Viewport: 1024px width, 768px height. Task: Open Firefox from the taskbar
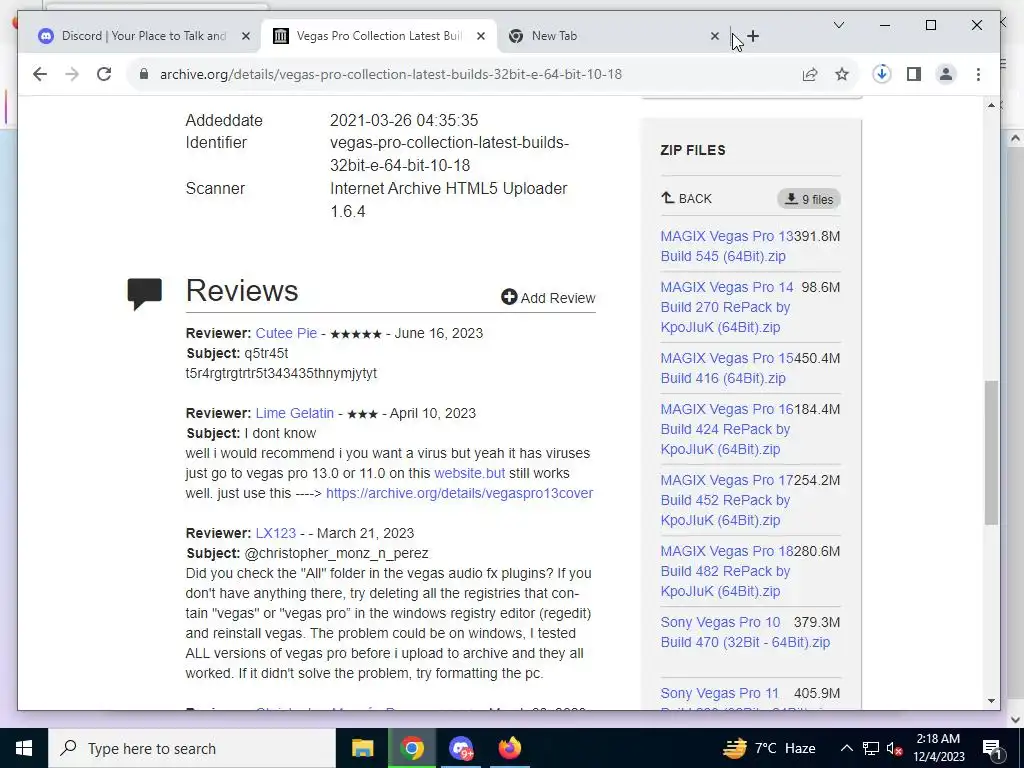pos(510,748)
